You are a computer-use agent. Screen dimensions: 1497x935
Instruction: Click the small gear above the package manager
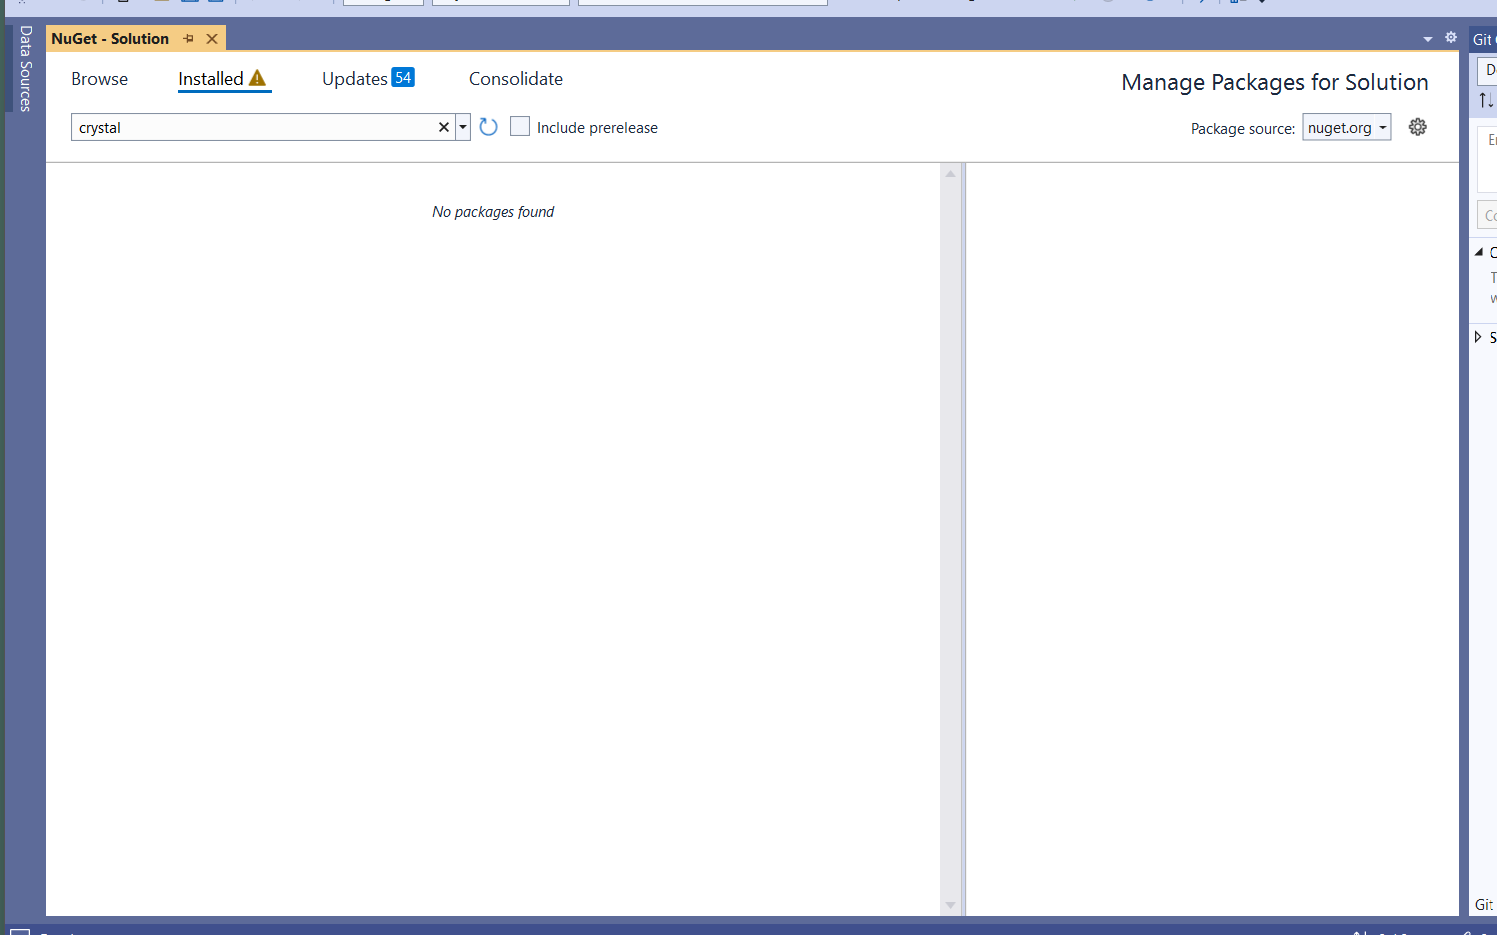click(1451, 38)
